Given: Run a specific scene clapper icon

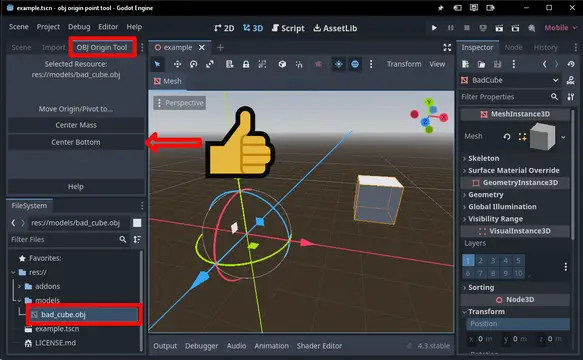Looking at the screenshot, I should click(x=515, y=28).
